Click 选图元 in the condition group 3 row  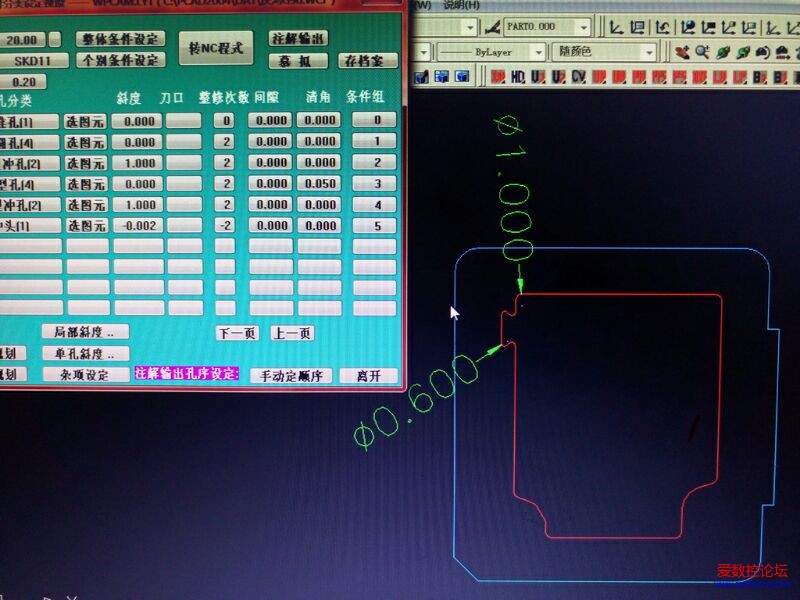pyautogui.click(x=86, y=184)
